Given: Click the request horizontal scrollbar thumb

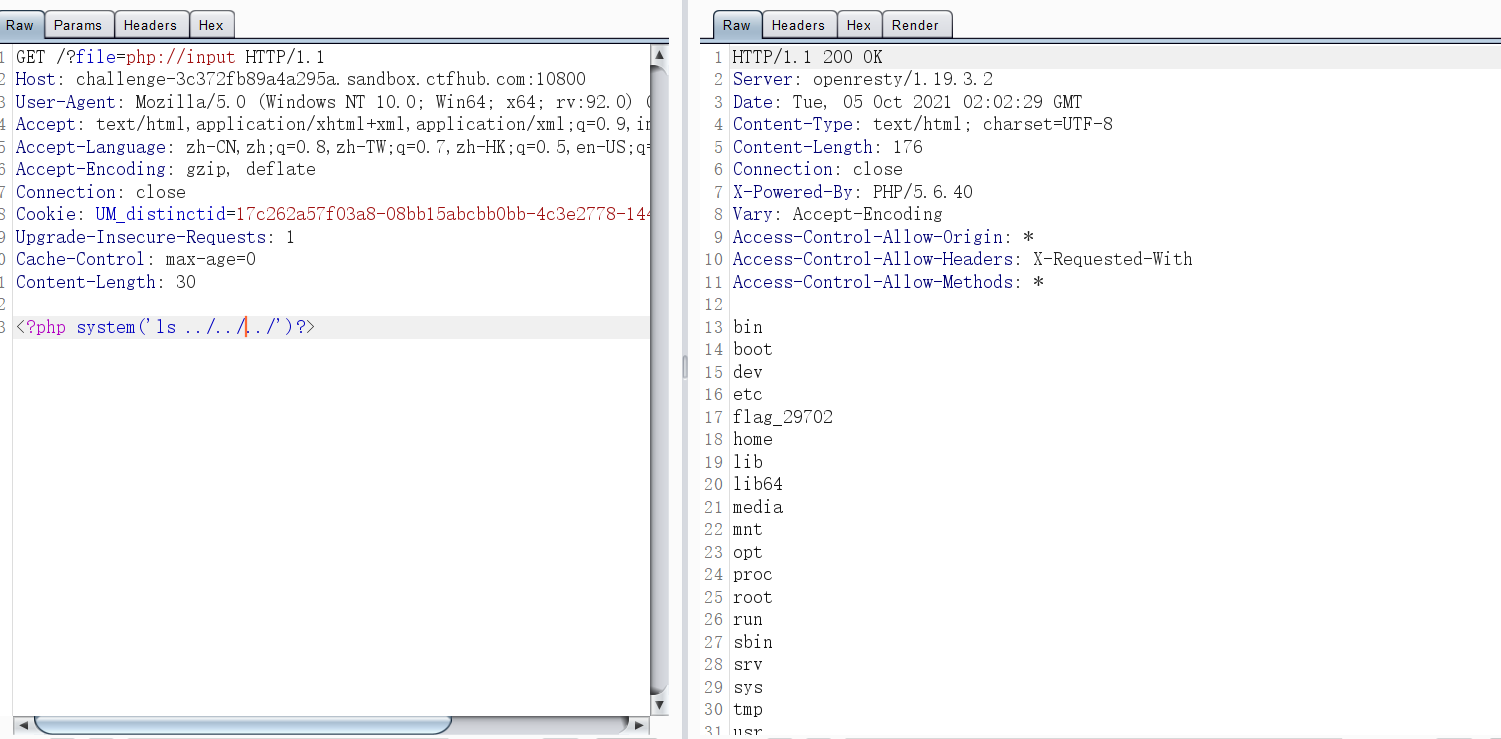Looking at the screenshot, I should pyautogui.click(x=242, y=724).
